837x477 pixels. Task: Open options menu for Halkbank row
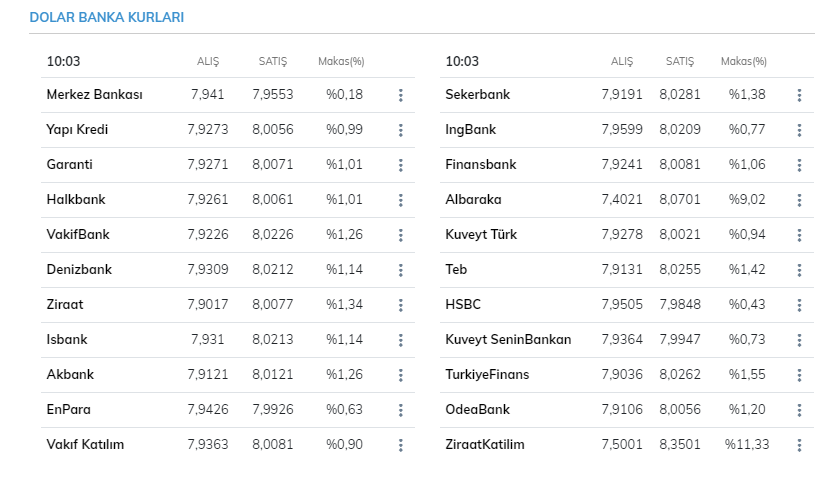tap(400, 200)
